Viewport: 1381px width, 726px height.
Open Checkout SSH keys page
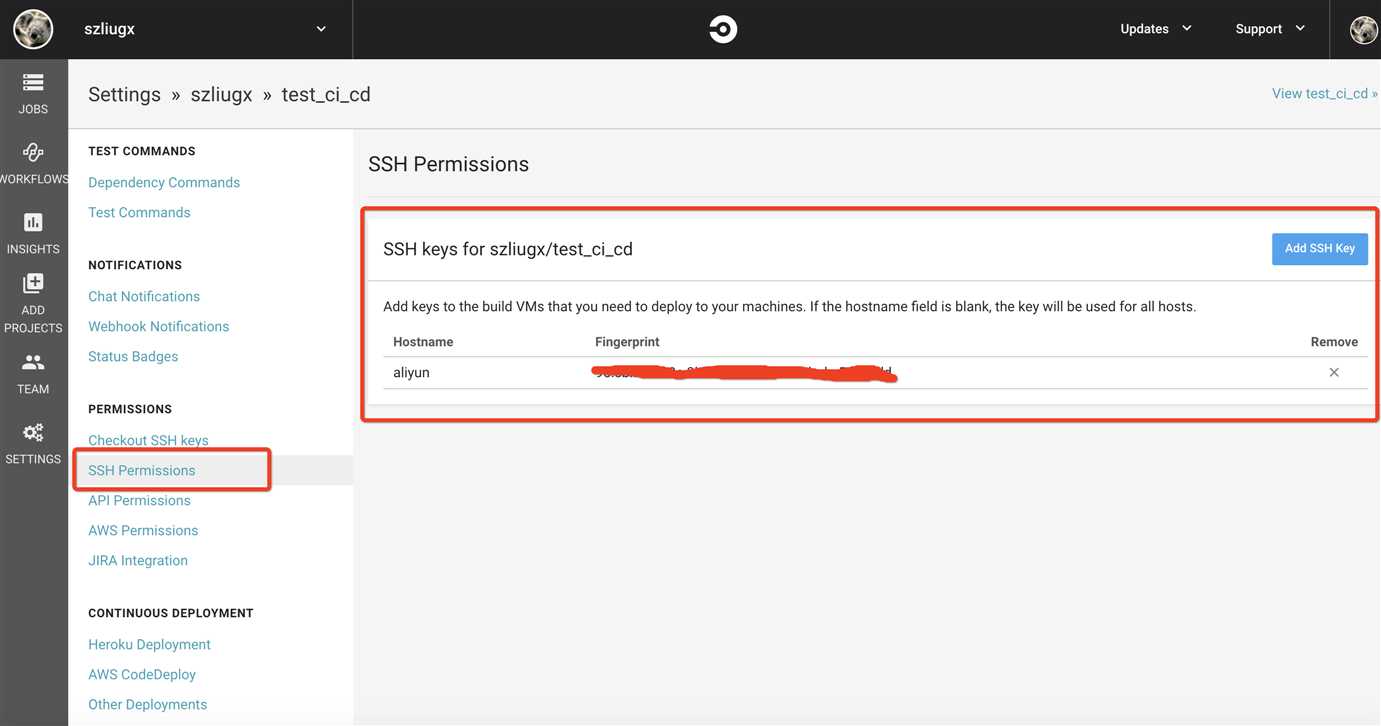[x=148, y=440]
